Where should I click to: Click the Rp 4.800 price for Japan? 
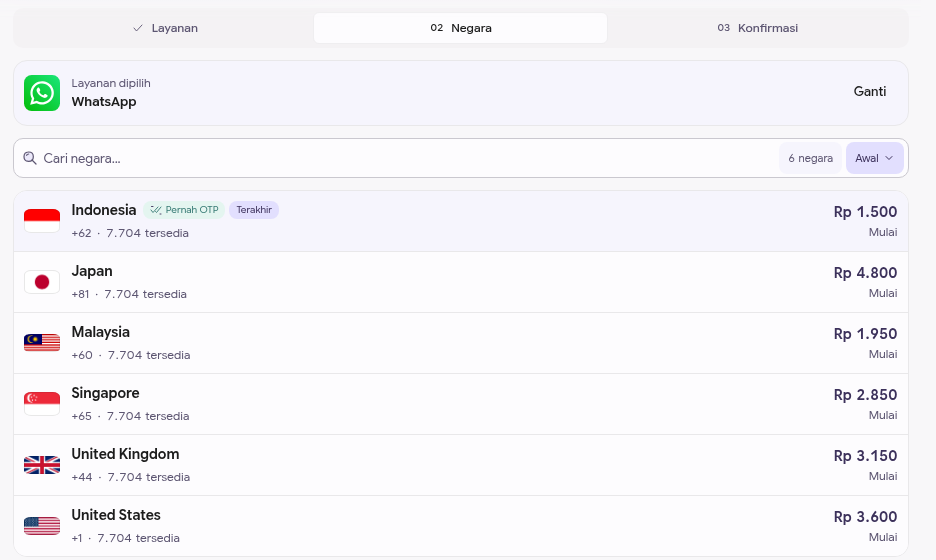pos(865,273)
